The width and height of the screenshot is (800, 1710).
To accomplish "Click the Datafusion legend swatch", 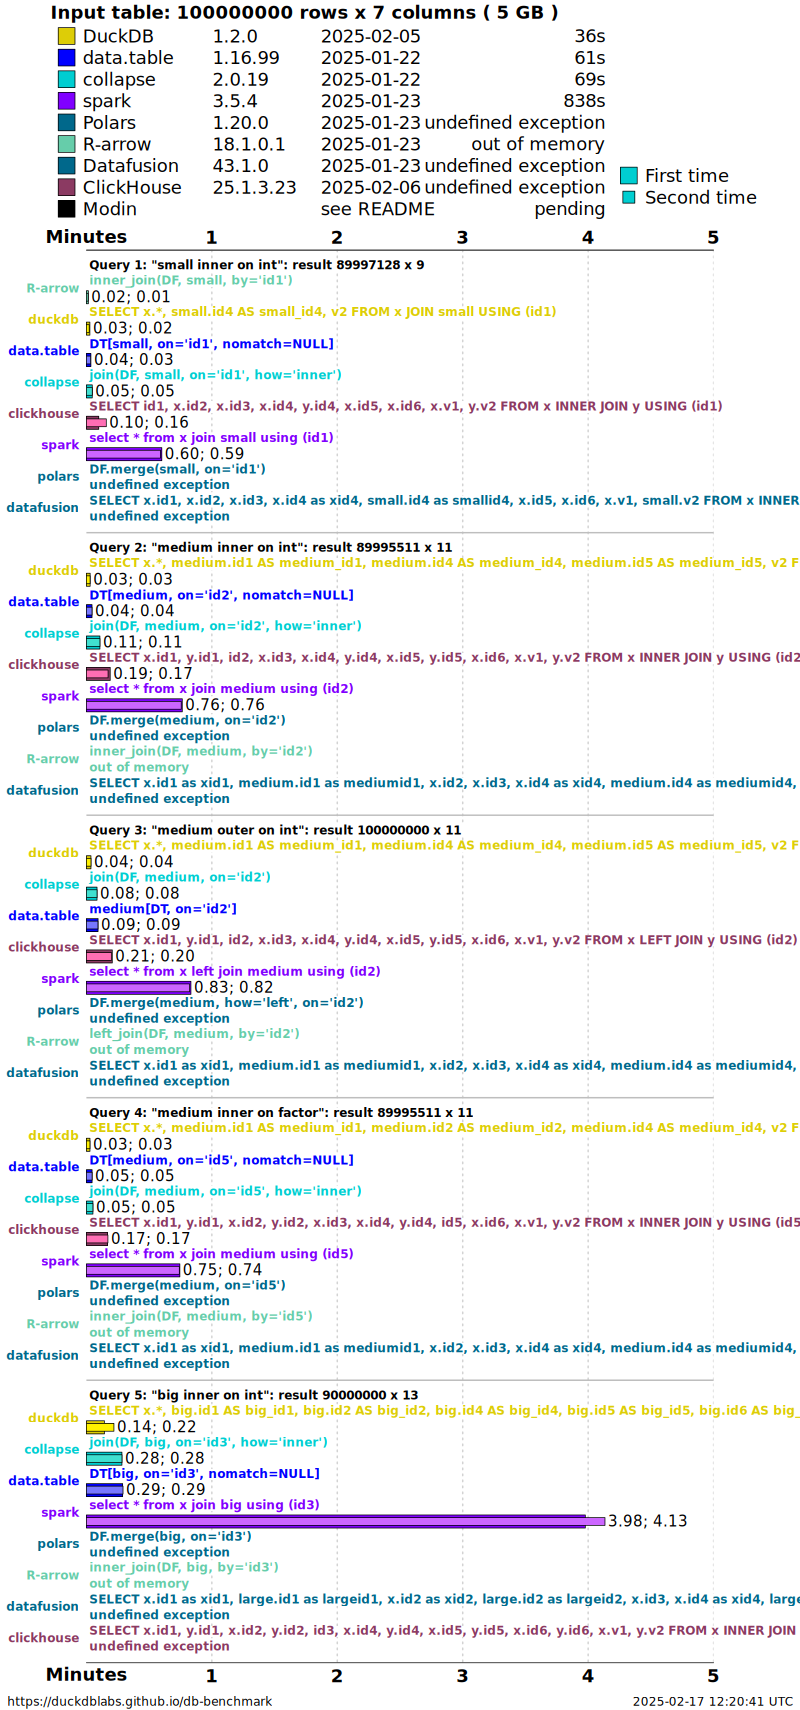I will tap(66, 166).
